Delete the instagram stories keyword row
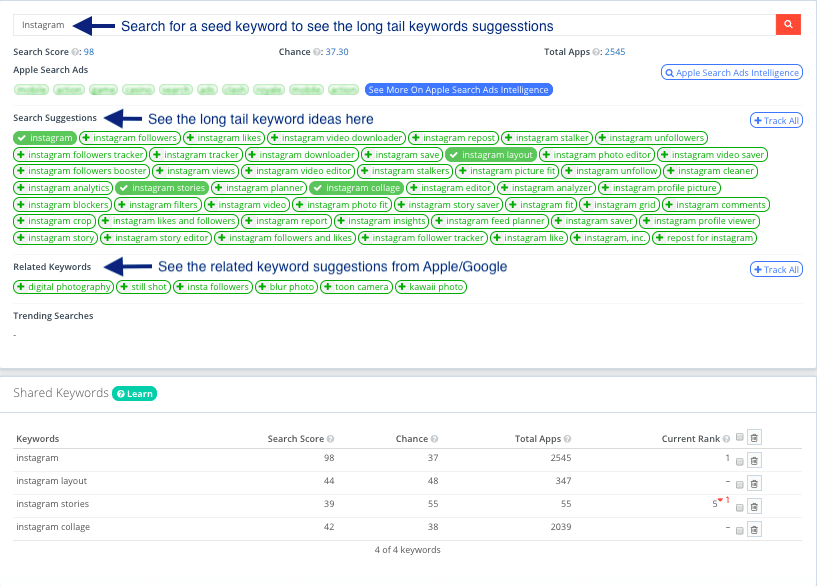The width and height of the screenshot is (817, 586). click(754, 506)
